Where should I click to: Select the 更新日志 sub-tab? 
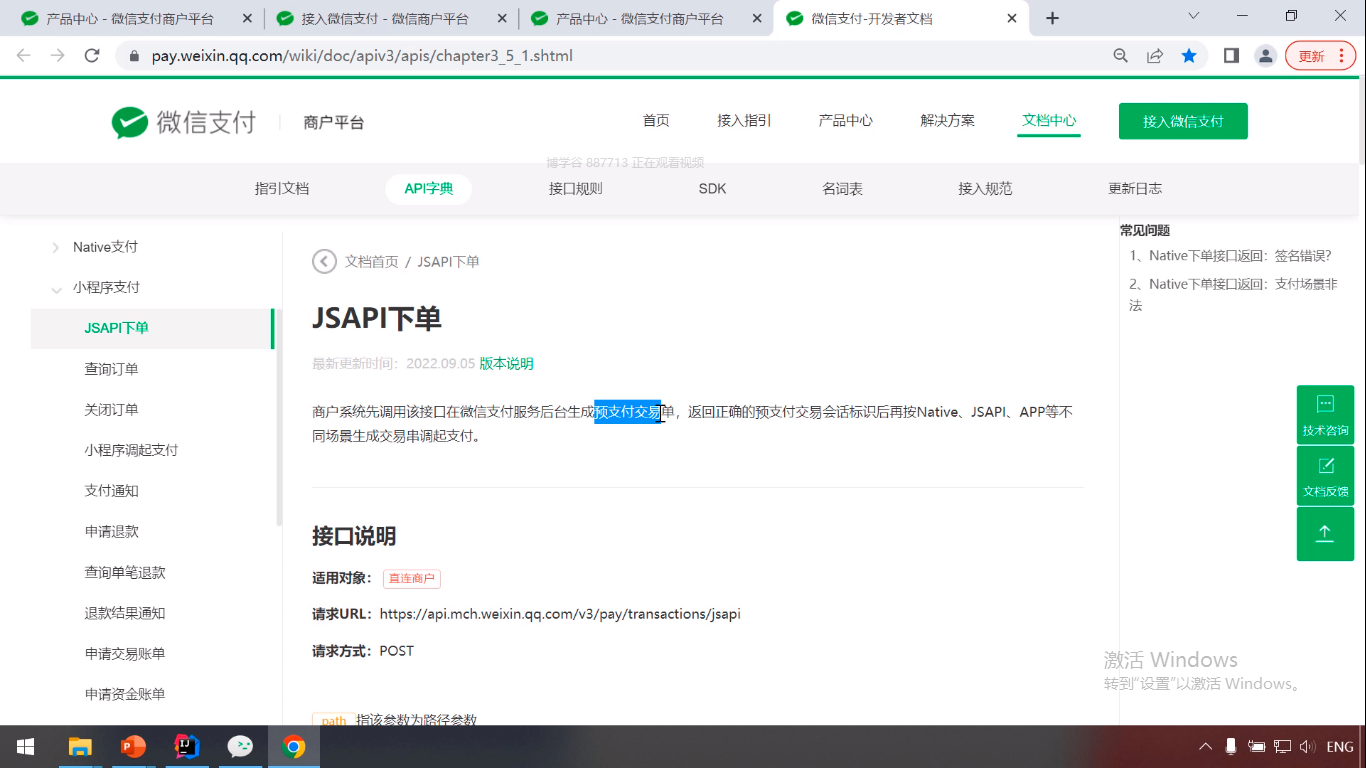1135,189
